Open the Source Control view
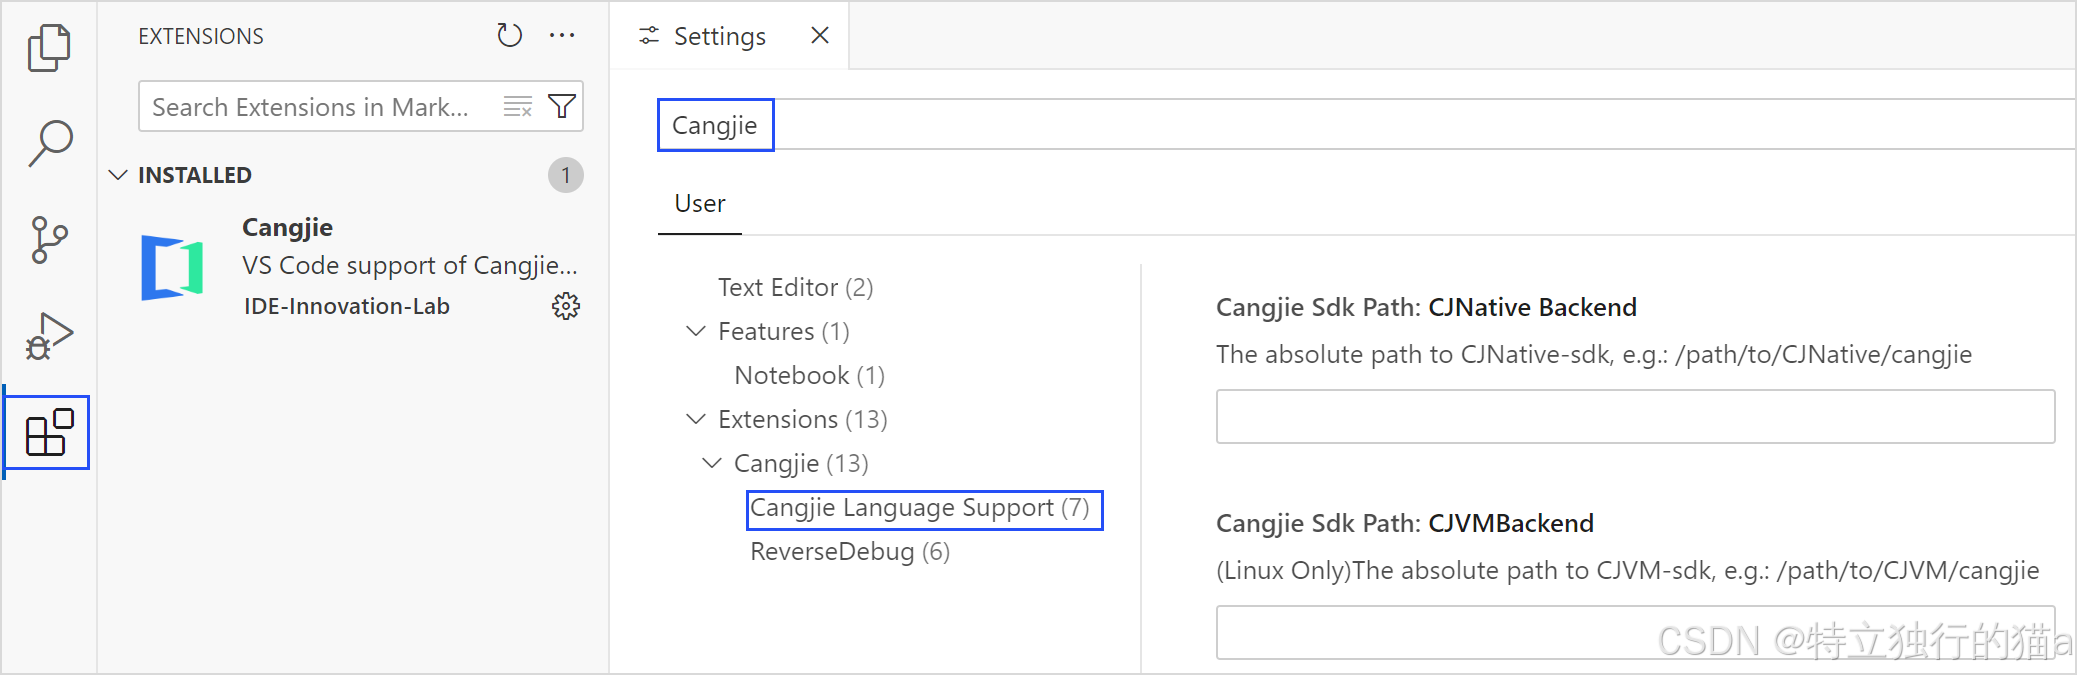The image size is (2077, 675). pyautogui.click(x=49, y=240)
